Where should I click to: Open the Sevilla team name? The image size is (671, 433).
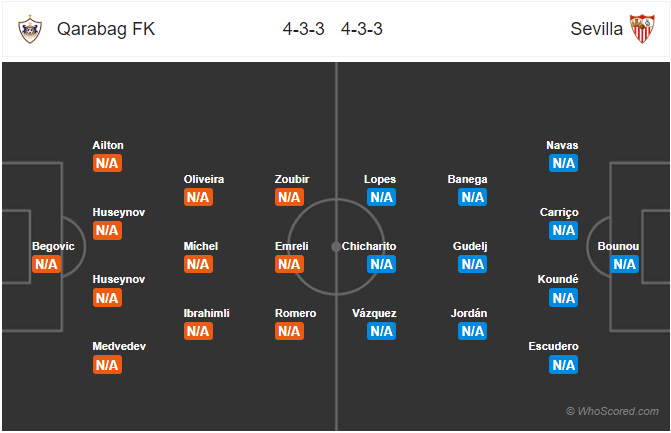[x=597, y=29]
